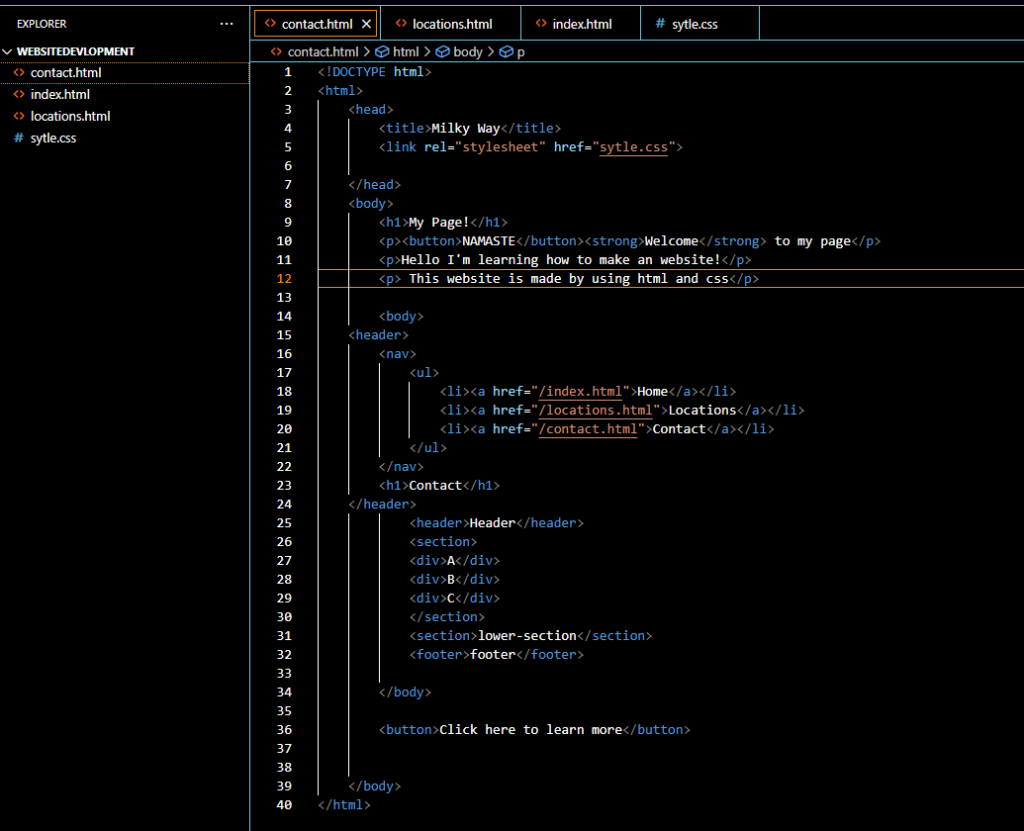The image size is (1024, 831).
Task: Click HTML file icon beside index.html in Explorer
Action: click(x=18, y=94)
